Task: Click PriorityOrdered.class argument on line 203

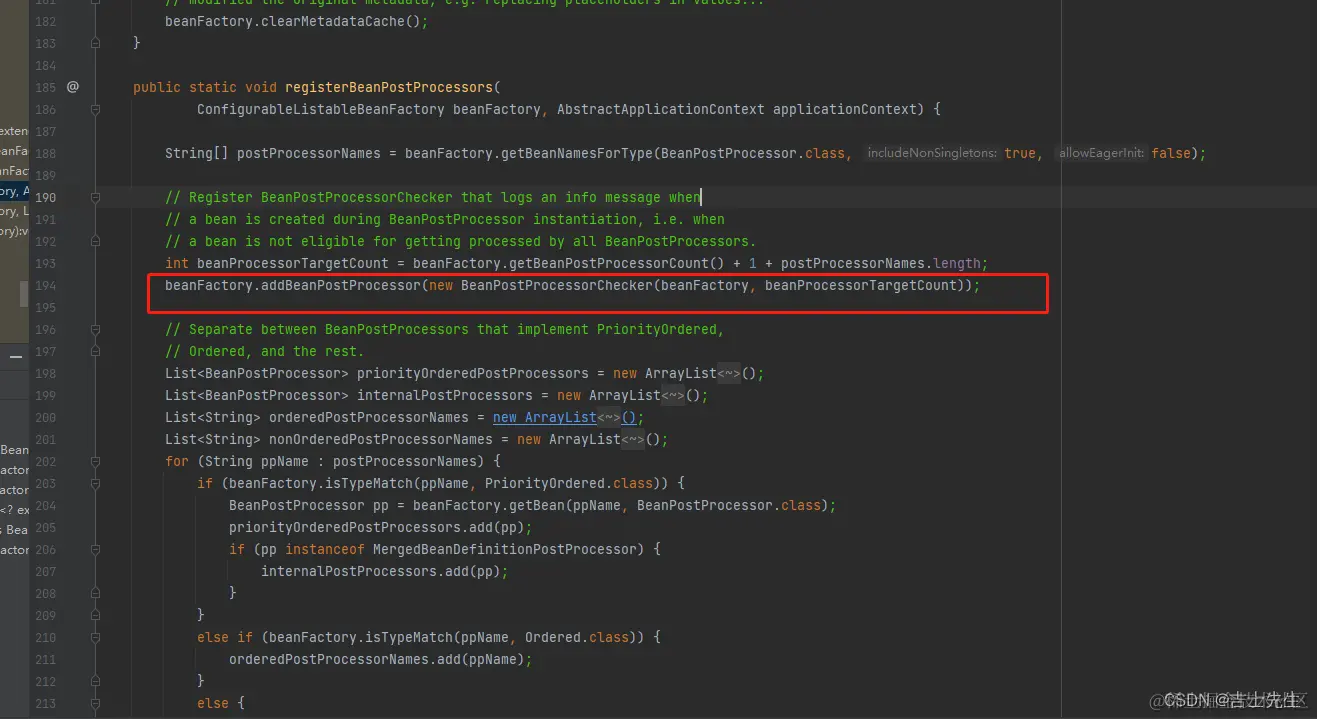Action: [x=569, y=483]
